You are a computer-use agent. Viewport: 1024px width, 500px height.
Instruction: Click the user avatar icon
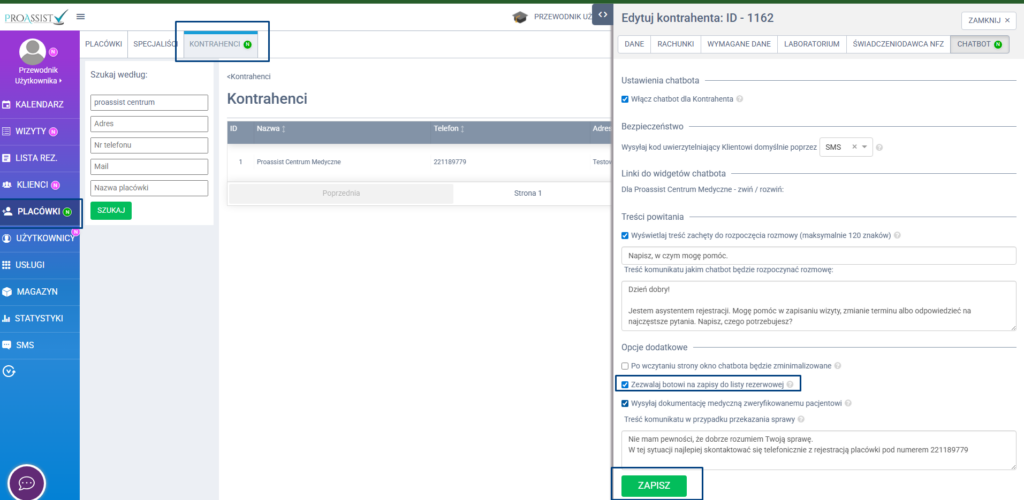click(x=33, y=53)
